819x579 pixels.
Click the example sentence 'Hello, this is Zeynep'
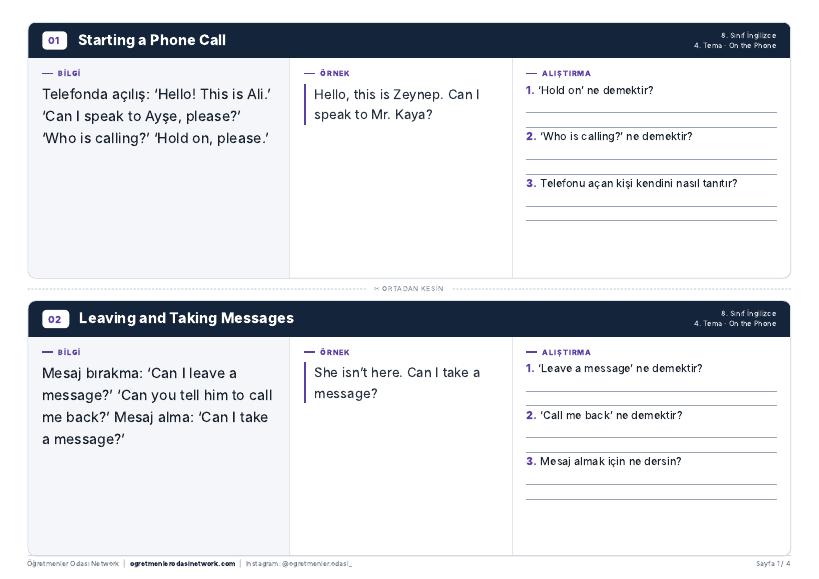click(396, 104)
